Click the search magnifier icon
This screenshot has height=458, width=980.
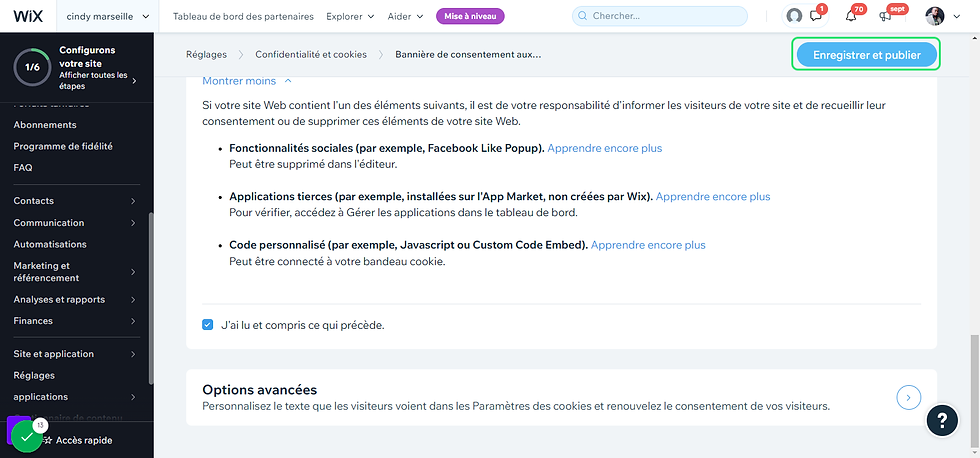point(582,16)
